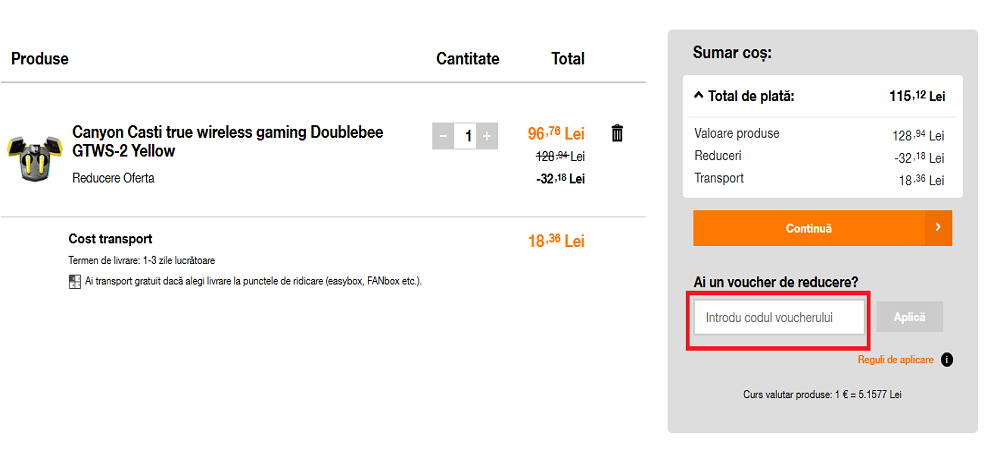Click the Cost transport heading
The image size is (1000, 450).
point(110,239)
